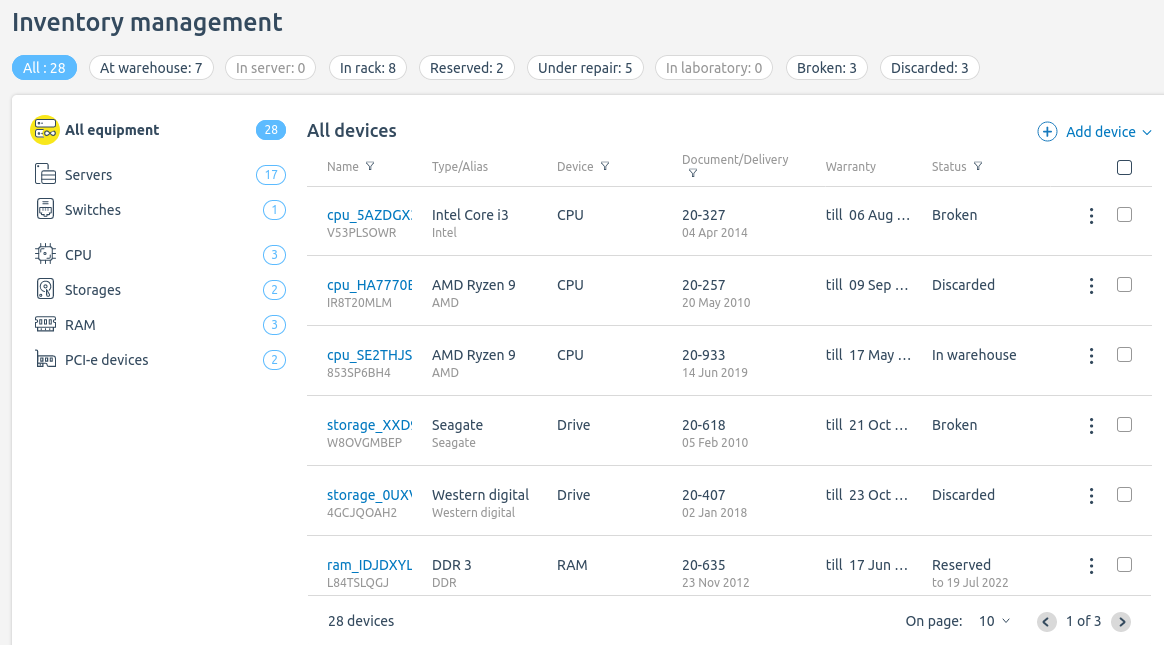Open the ram_IDJDXYL device link
The width and height of the screenshot is (1164, 645).
coord(370,565)
